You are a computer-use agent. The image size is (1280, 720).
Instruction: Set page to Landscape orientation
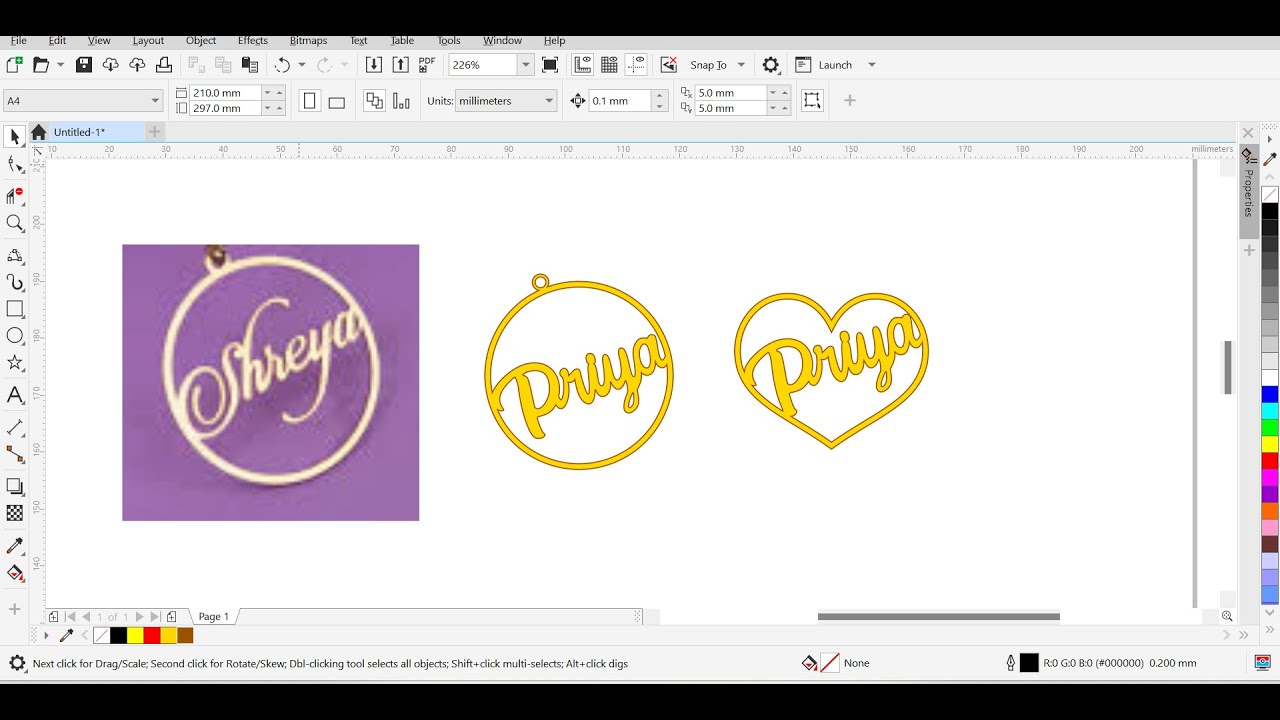click(x=337, y=101)
